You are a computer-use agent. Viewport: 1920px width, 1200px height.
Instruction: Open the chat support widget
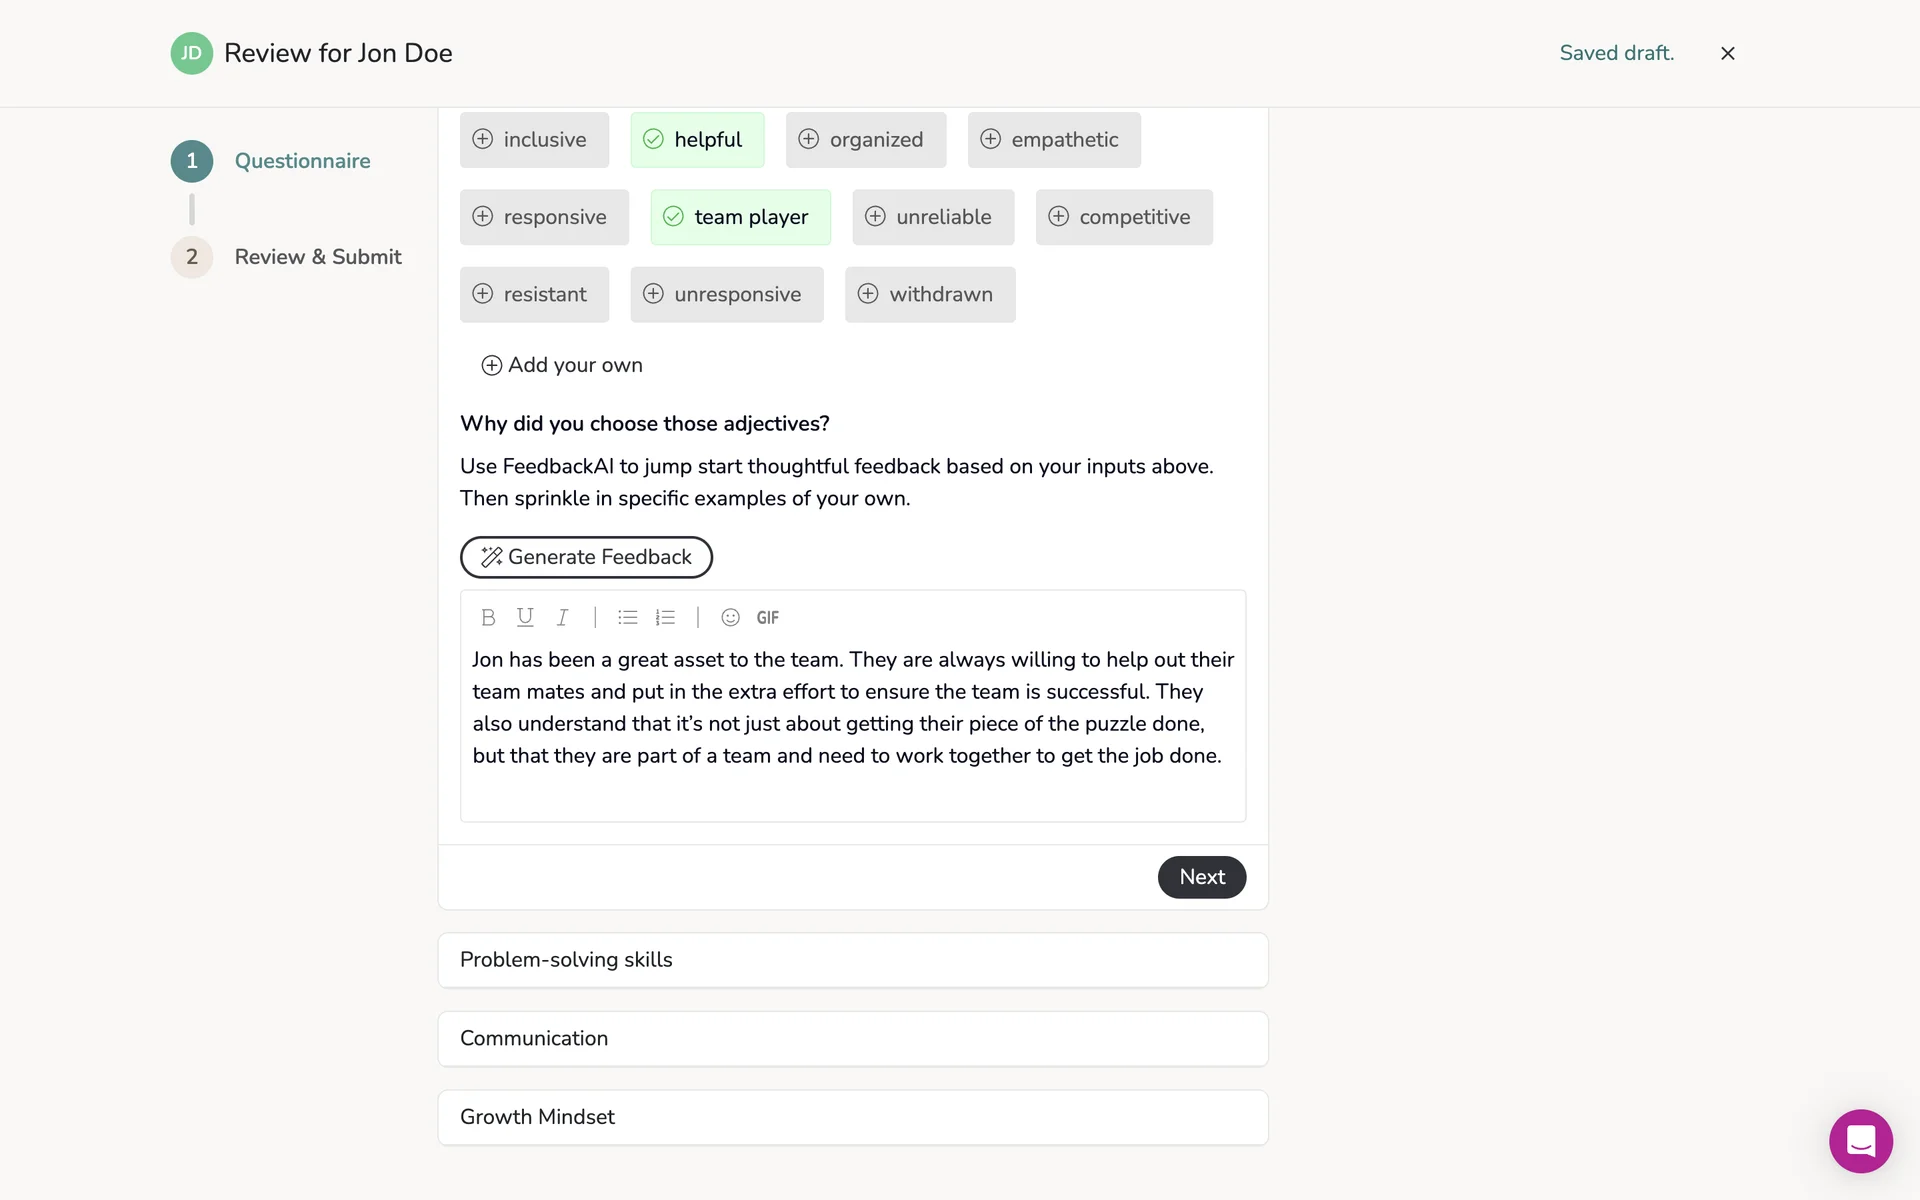pyautogui.click(x=1860, y=1141)
